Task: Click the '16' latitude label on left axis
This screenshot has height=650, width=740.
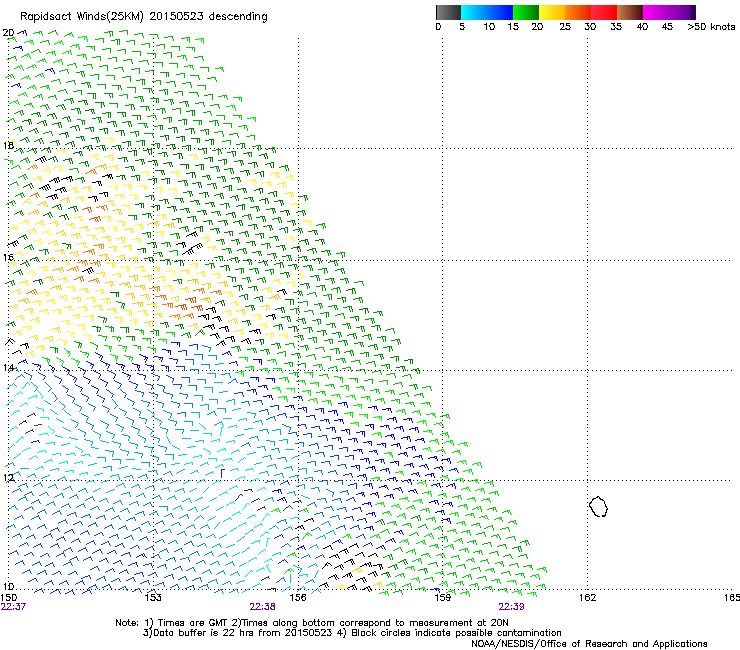Action: (x=8, y=257)
